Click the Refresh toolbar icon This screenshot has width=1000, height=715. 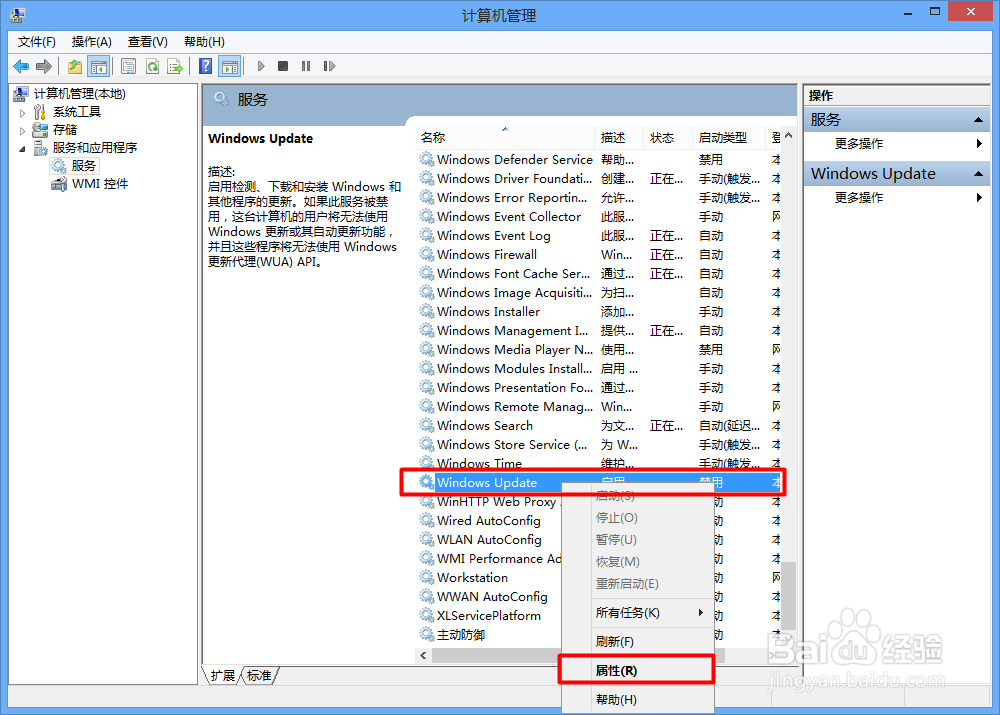[152, 66]
